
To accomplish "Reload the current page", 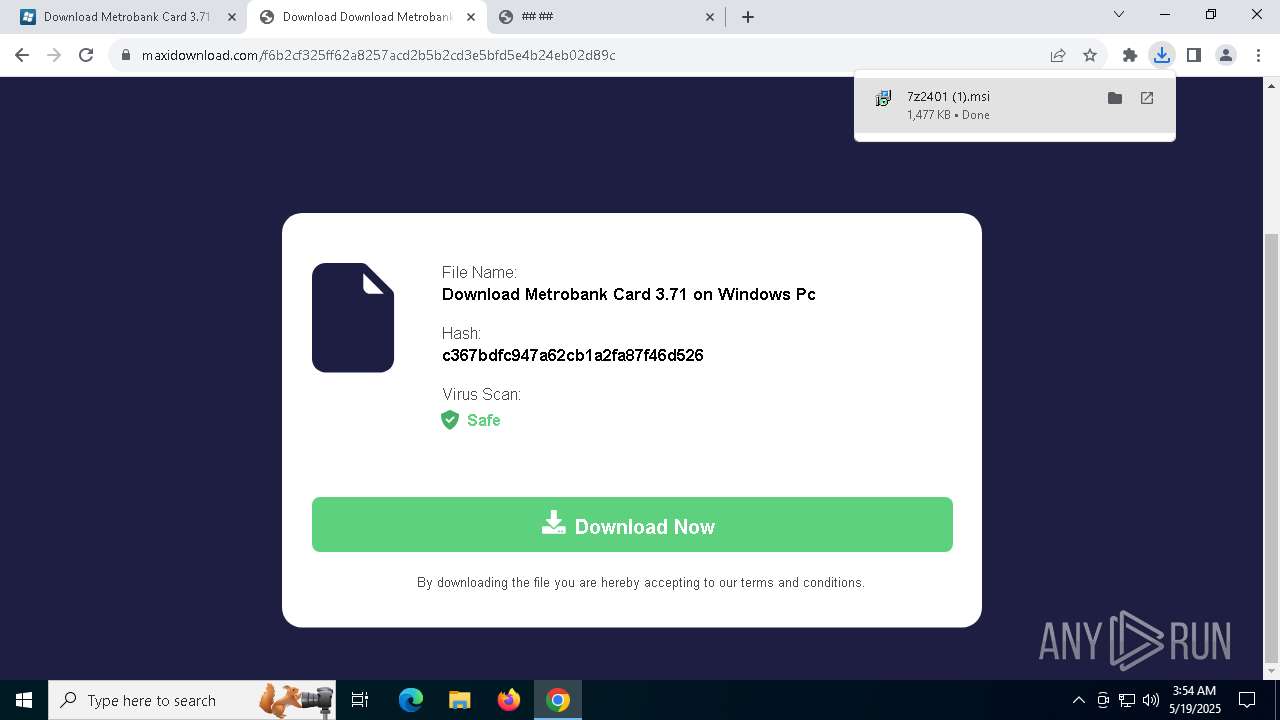I will (x=86, y=55).
